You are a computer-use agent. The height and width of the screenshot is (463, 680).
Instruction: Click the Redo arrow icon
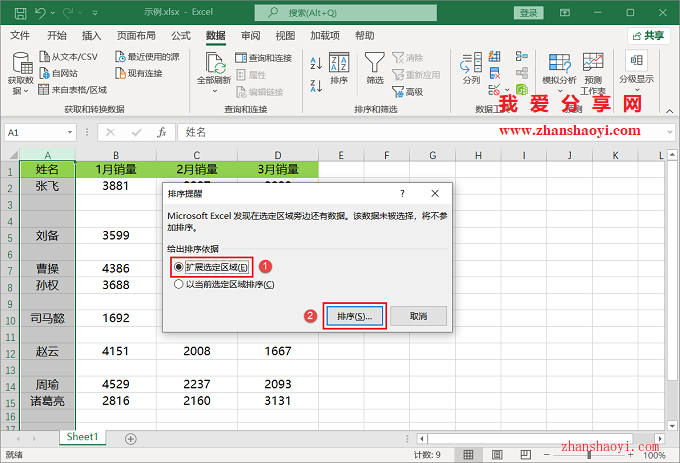point(68,13)
